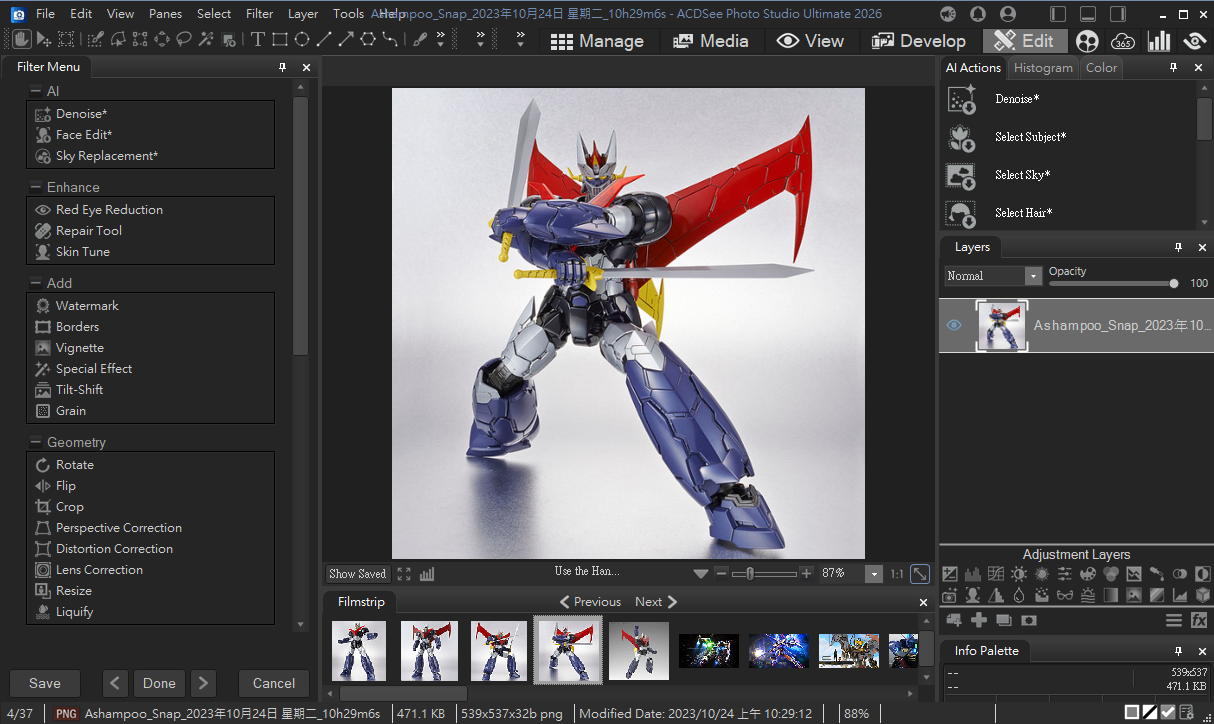Open the zoom percentage dropdown

tap(874, 574)
